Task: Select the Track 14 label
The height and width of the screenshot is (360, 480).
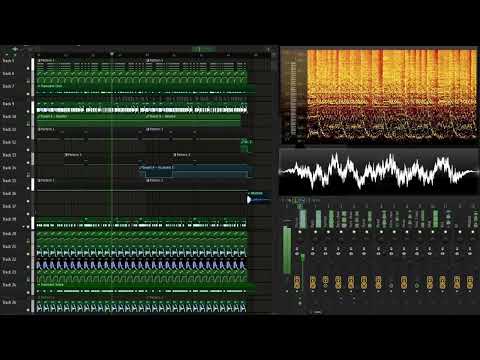Action: (x=9, y=168)
